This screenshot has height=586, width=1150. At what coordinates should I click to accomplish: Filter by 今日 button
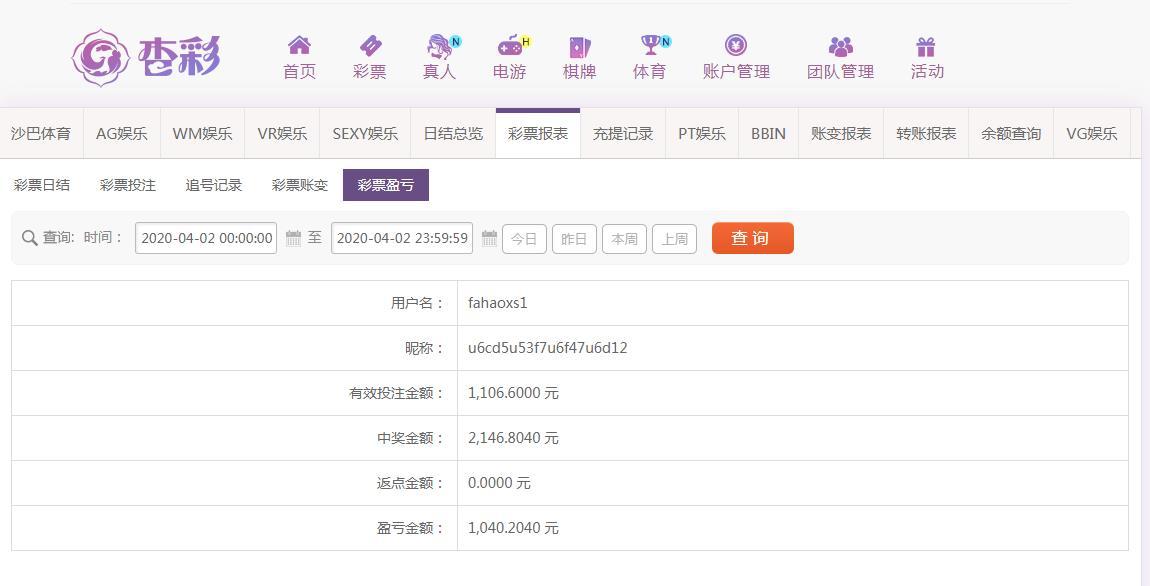click(524, 239)
